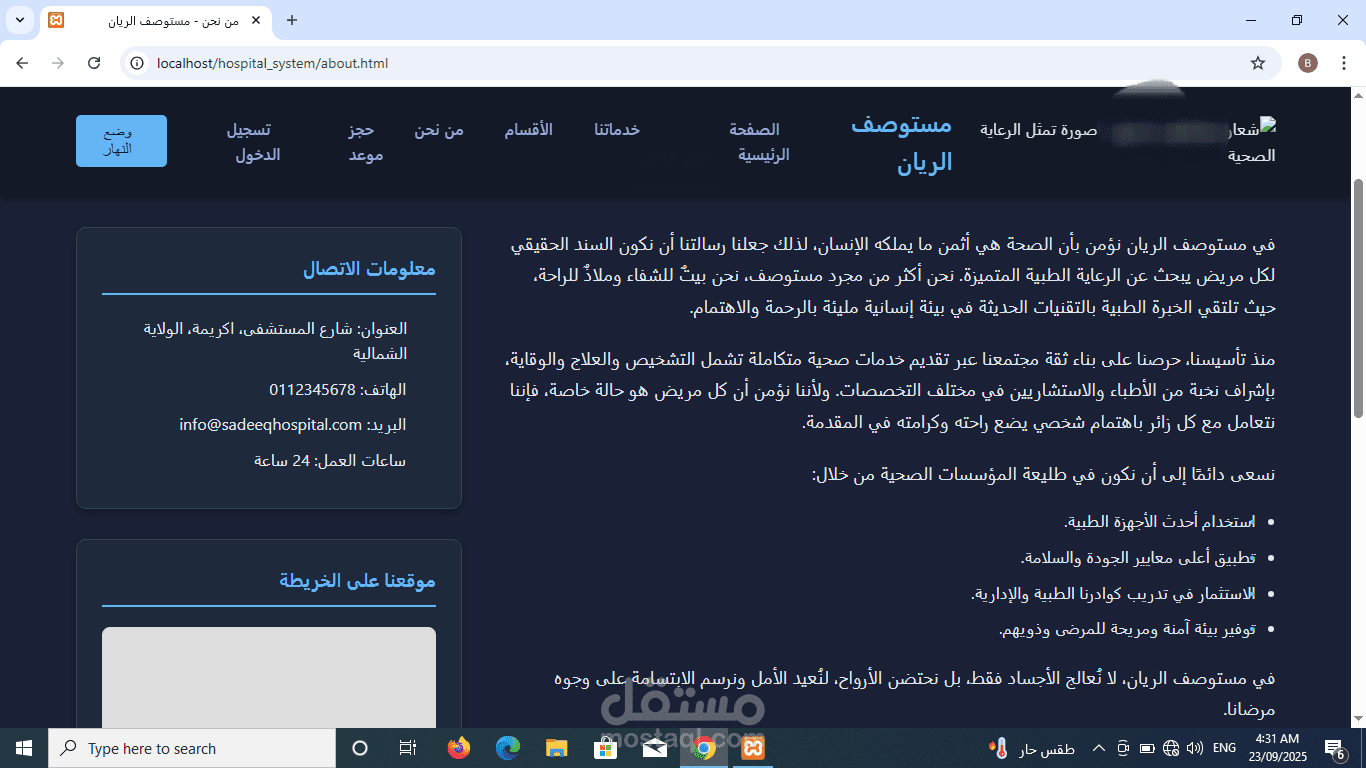Click the ساعات العمل: 24 ساعة line
Screen dimensions: 1366x768
point(330,461)
